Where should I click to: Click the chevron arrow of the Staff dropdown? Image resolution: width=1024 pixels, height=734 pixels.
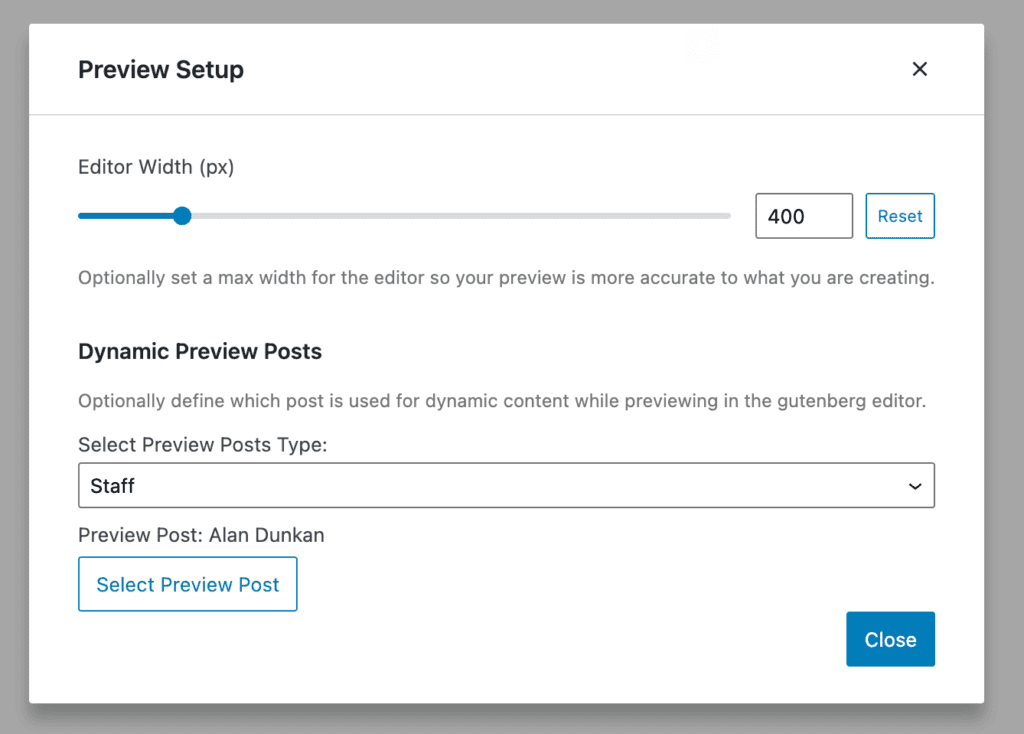(x=914, y=486)
